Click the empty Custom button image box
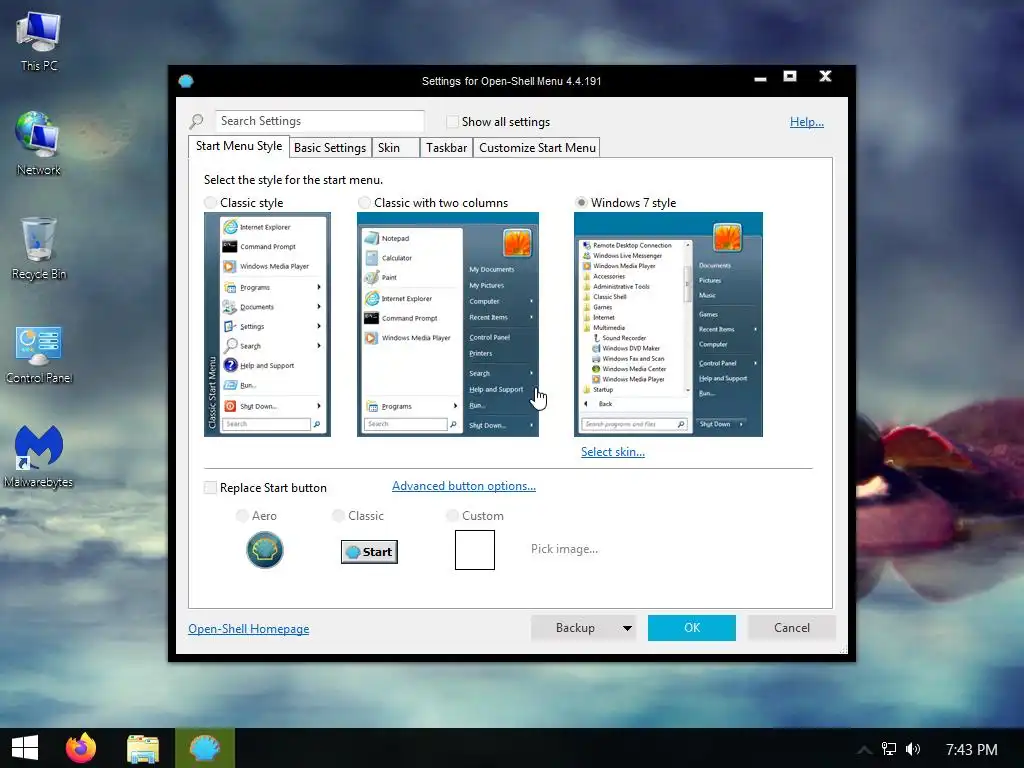The image size is (1024, 768). (x=475, y=550)
